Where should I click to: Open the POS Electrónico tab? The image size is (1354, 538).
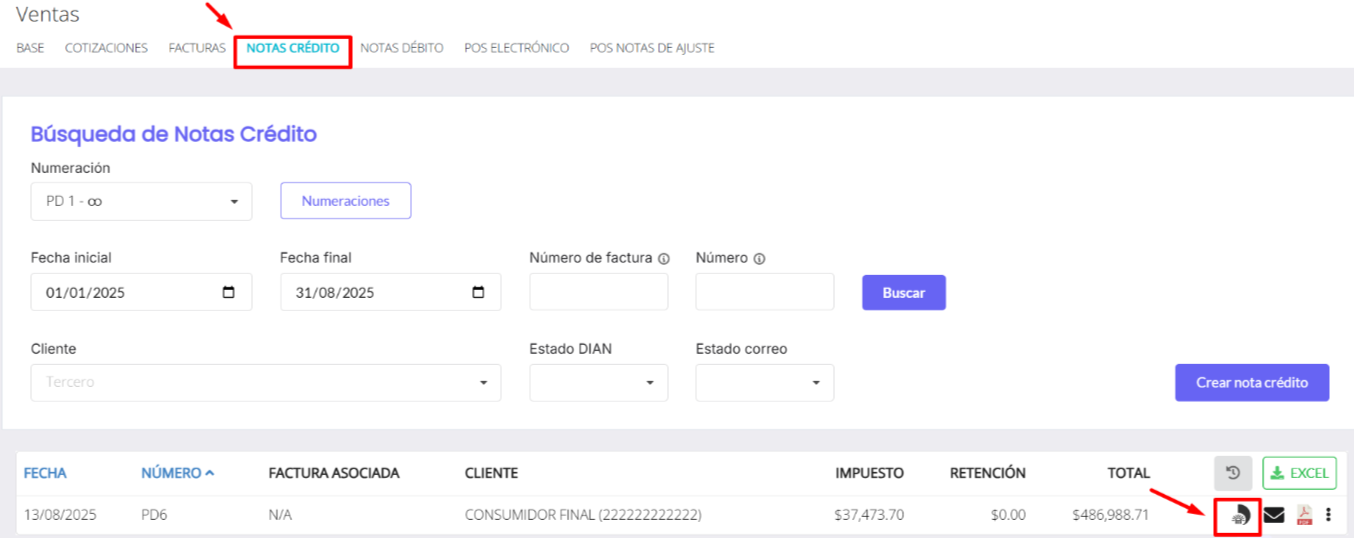click(516, 48)
